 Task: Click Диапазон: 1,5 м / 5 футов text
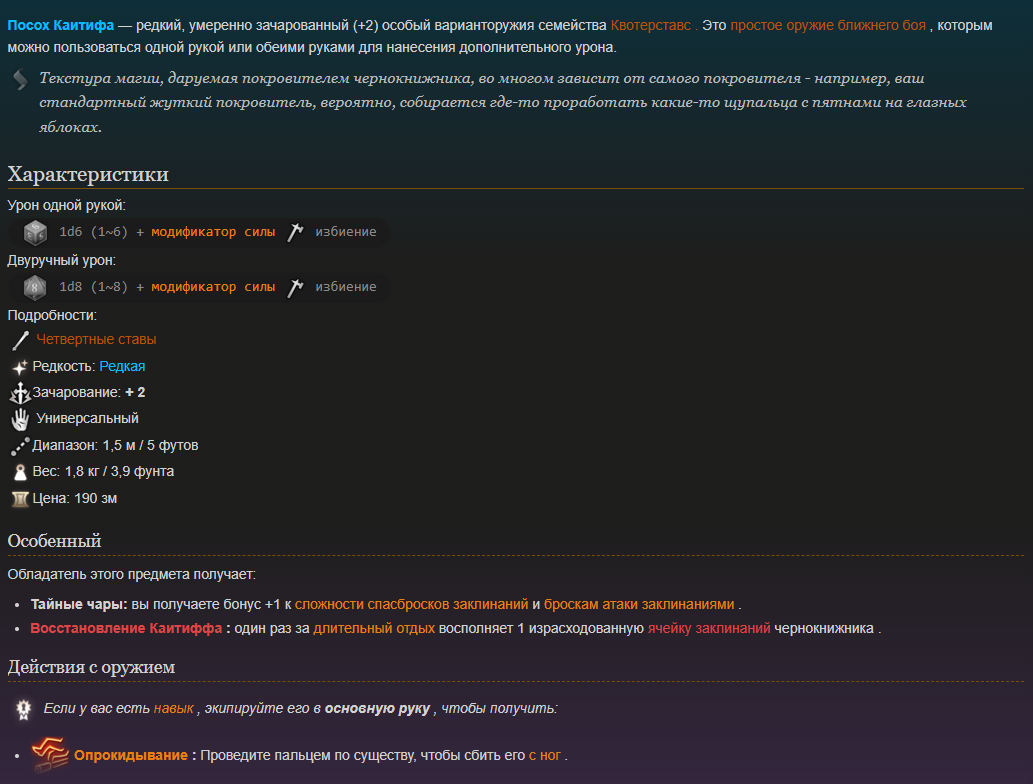pyautogui.click(x=115, y=445)
